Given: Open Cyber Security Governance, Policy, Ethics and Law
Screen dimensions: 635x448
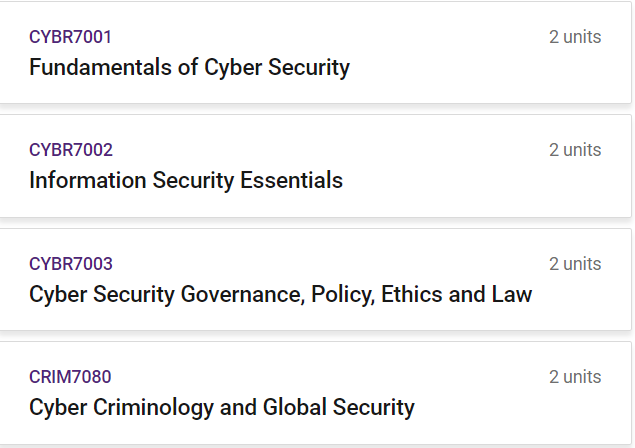Looking at the screenshot, I should pos(280,294).
